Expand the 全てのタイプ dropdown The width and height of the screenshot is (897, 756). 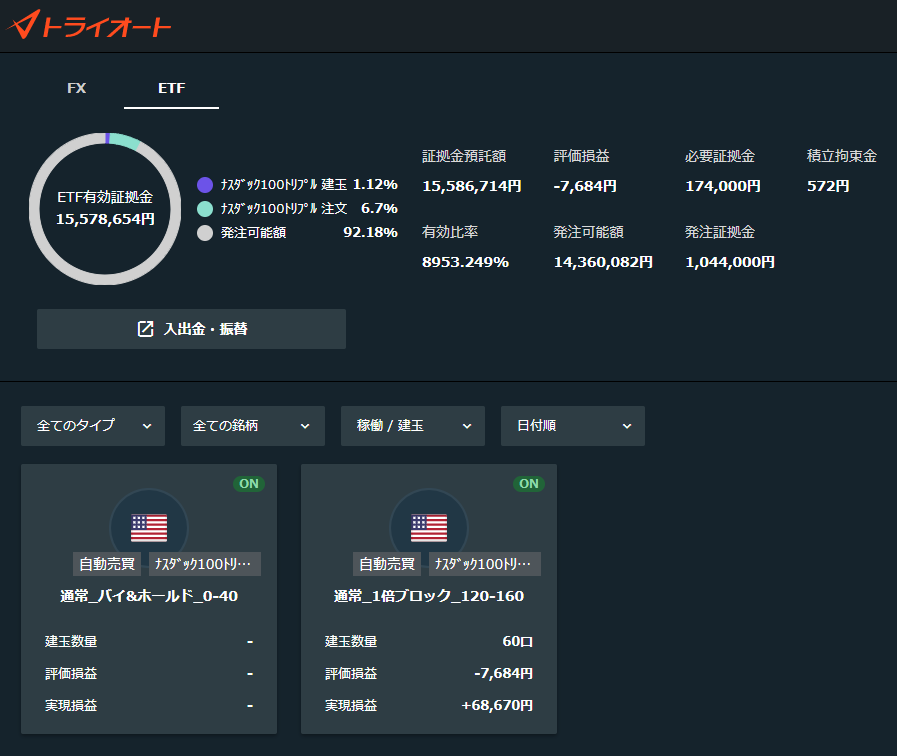coord(93,426)
